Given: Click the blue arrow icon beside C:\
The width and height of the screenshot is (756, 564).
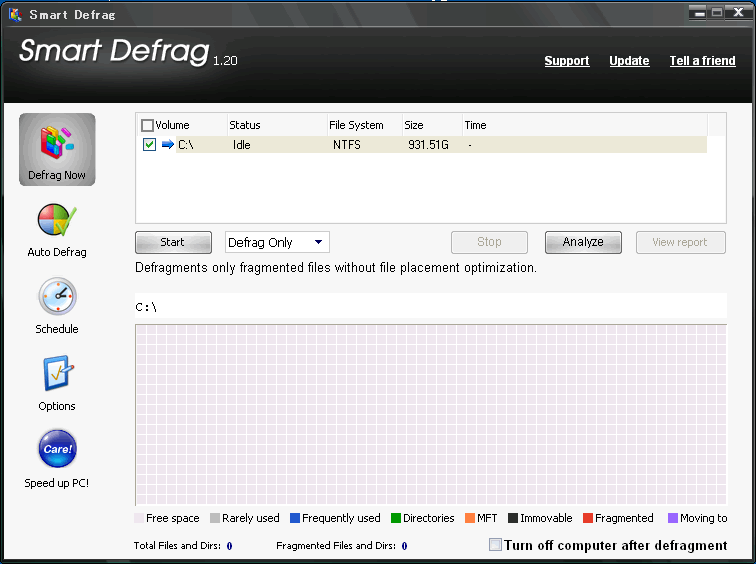Looking at the screenshot, I should point(167,144).
